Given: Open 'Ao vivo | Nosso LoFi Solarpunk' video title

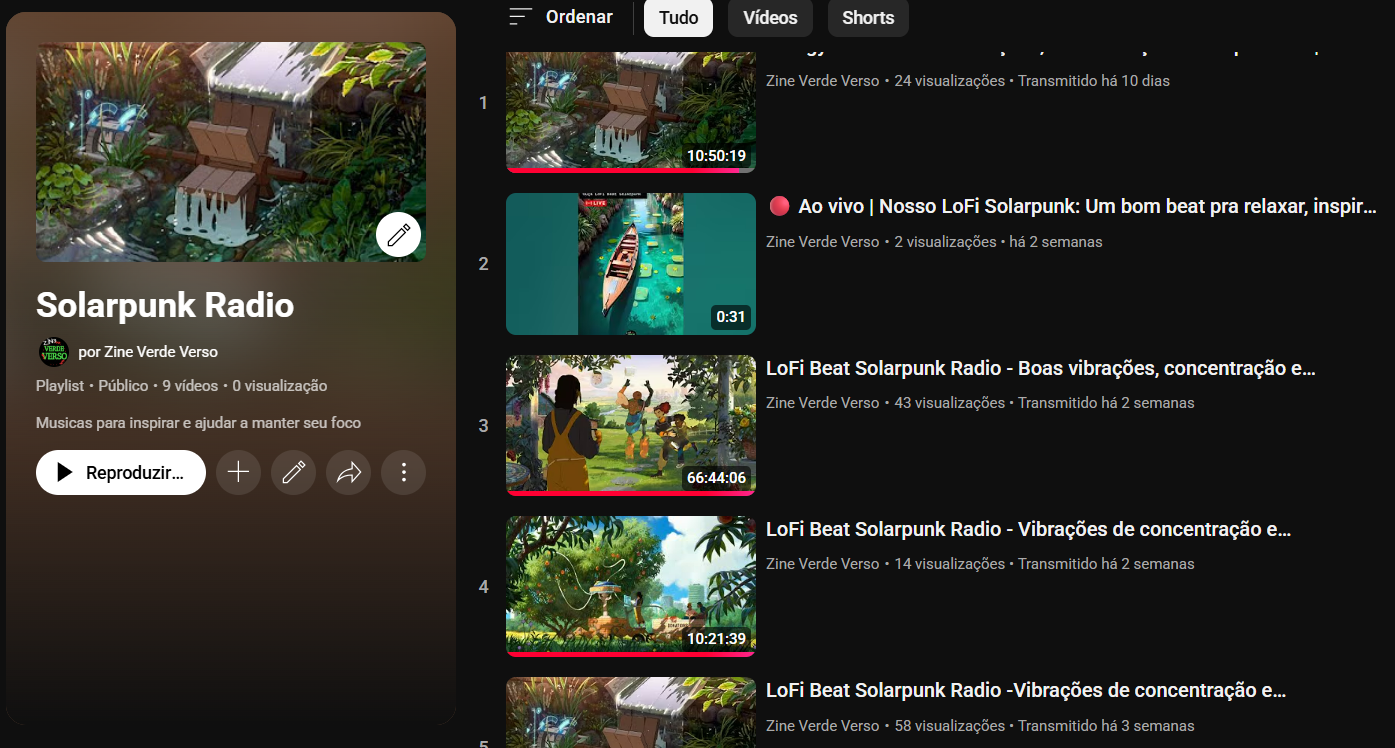Looking at the screenshot, I should pyautogui.click(x=1072, y=207).
